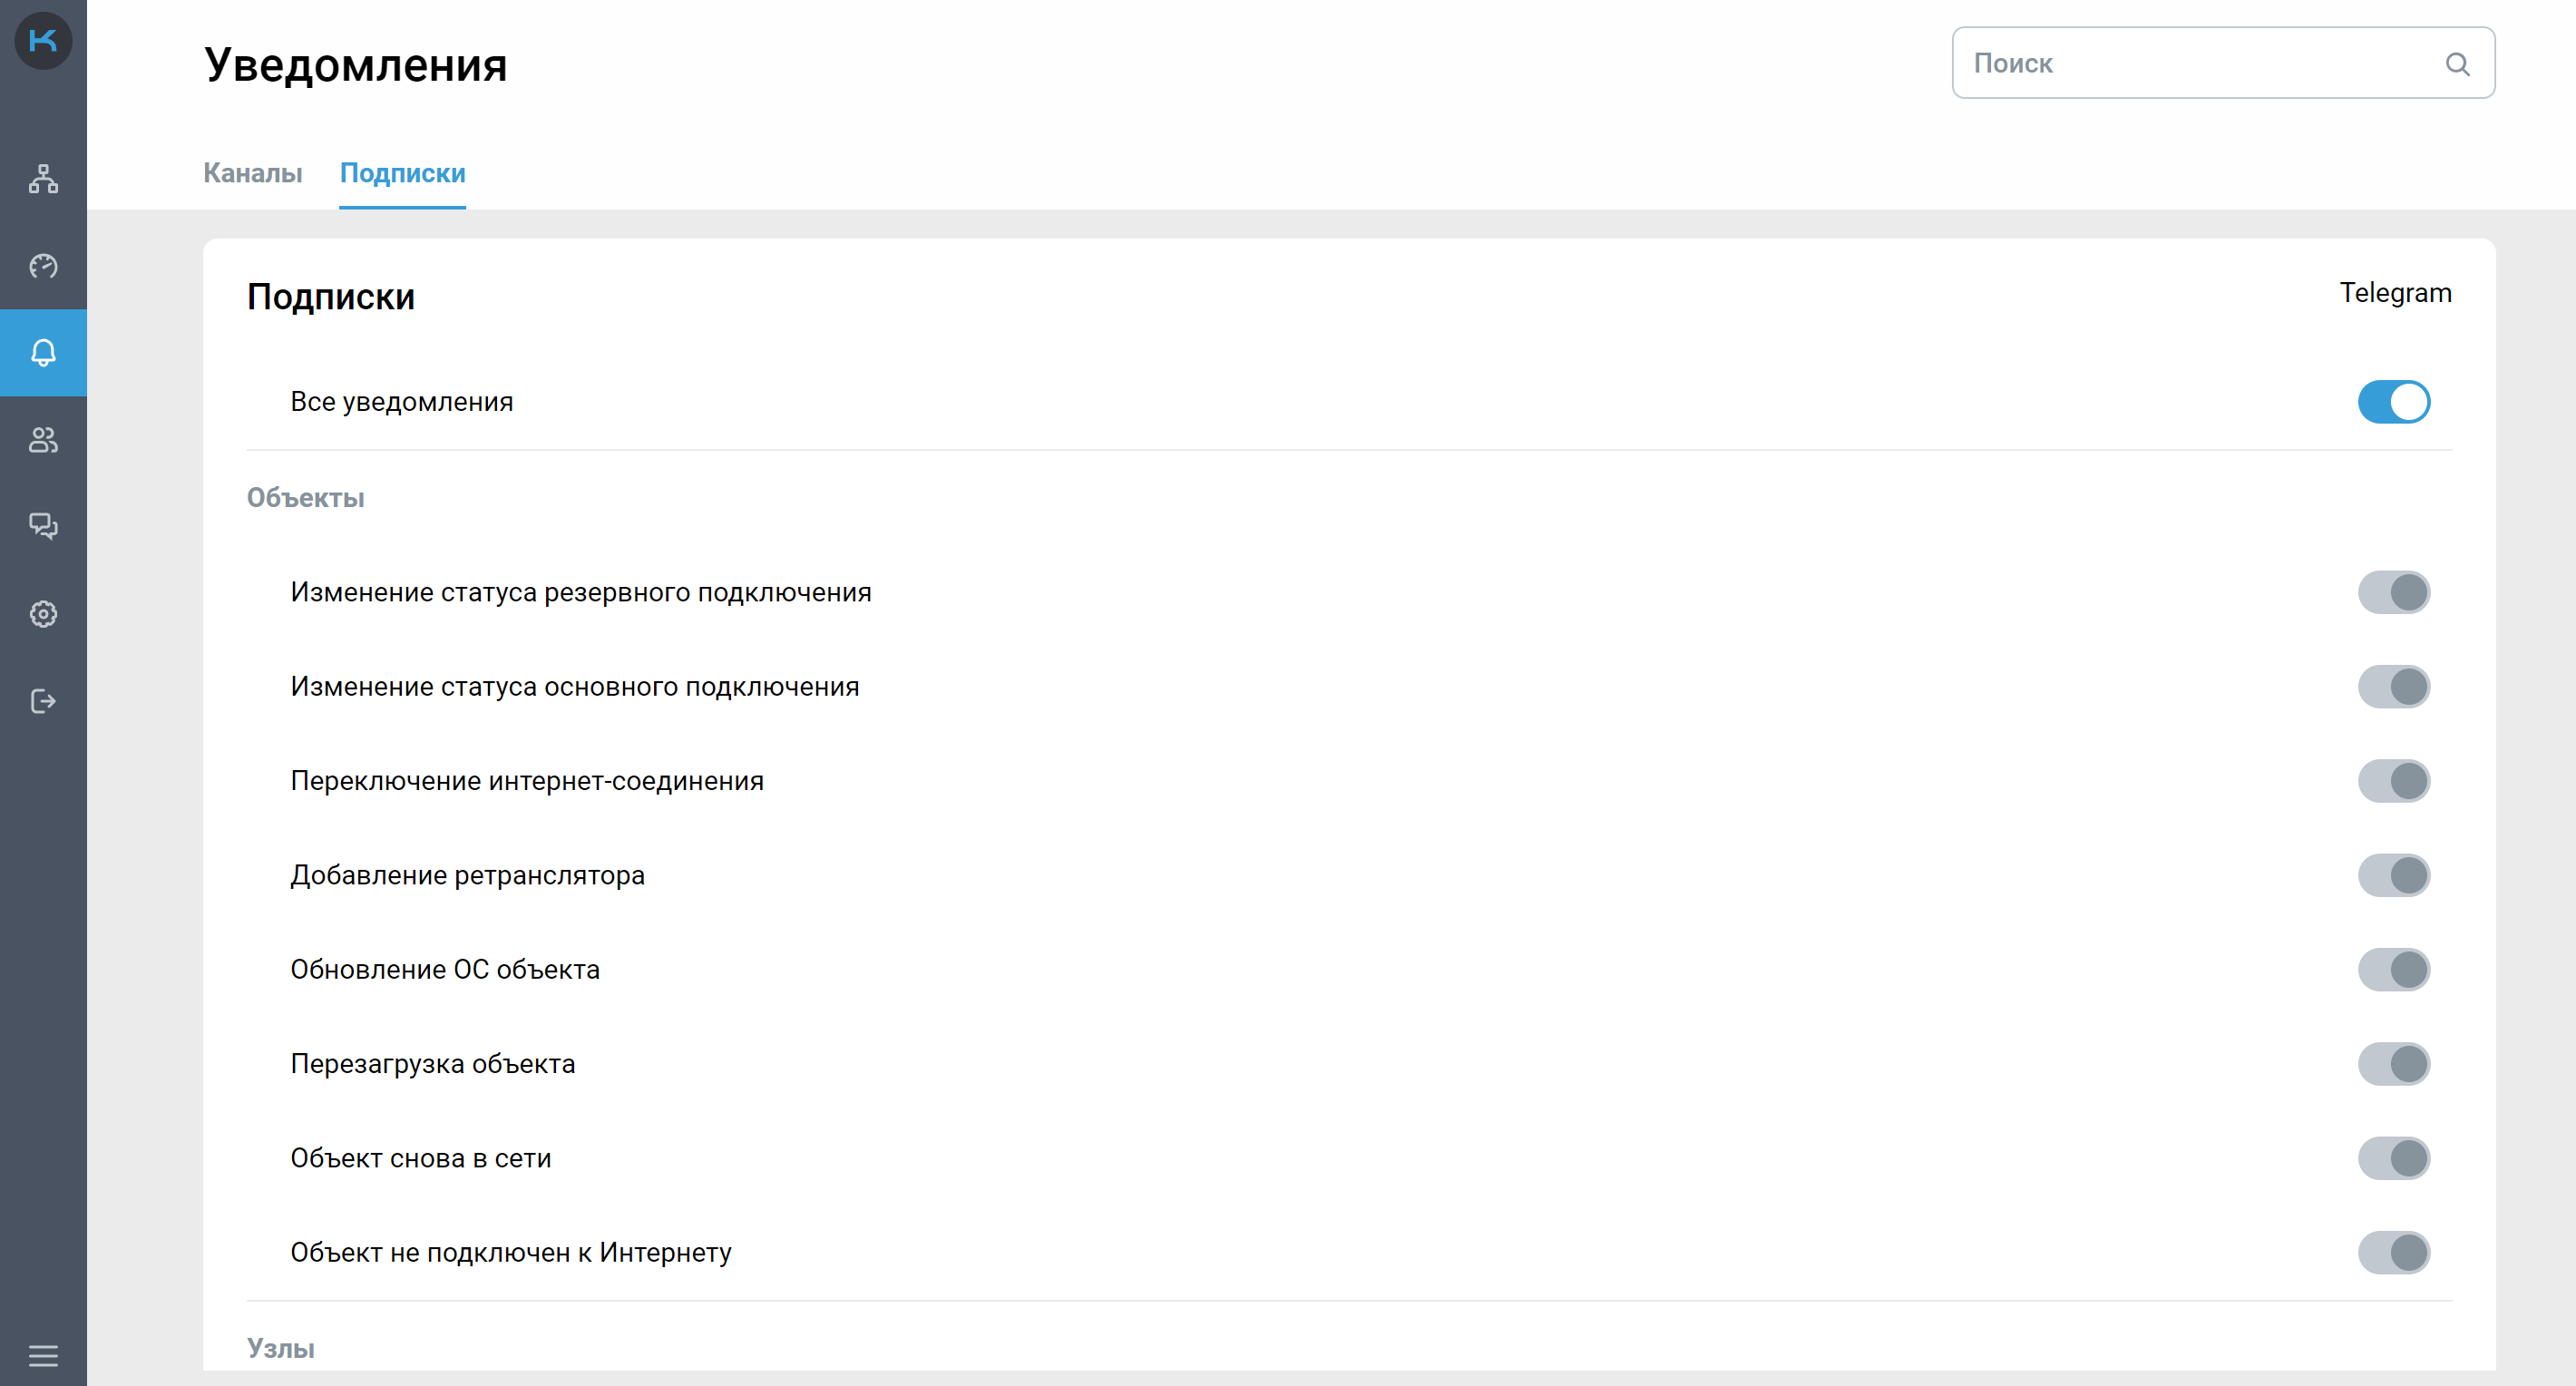This screenshot has width=2576, height=1386.
Task: Click the search magnifier icon
Action: pos(2457,64)
